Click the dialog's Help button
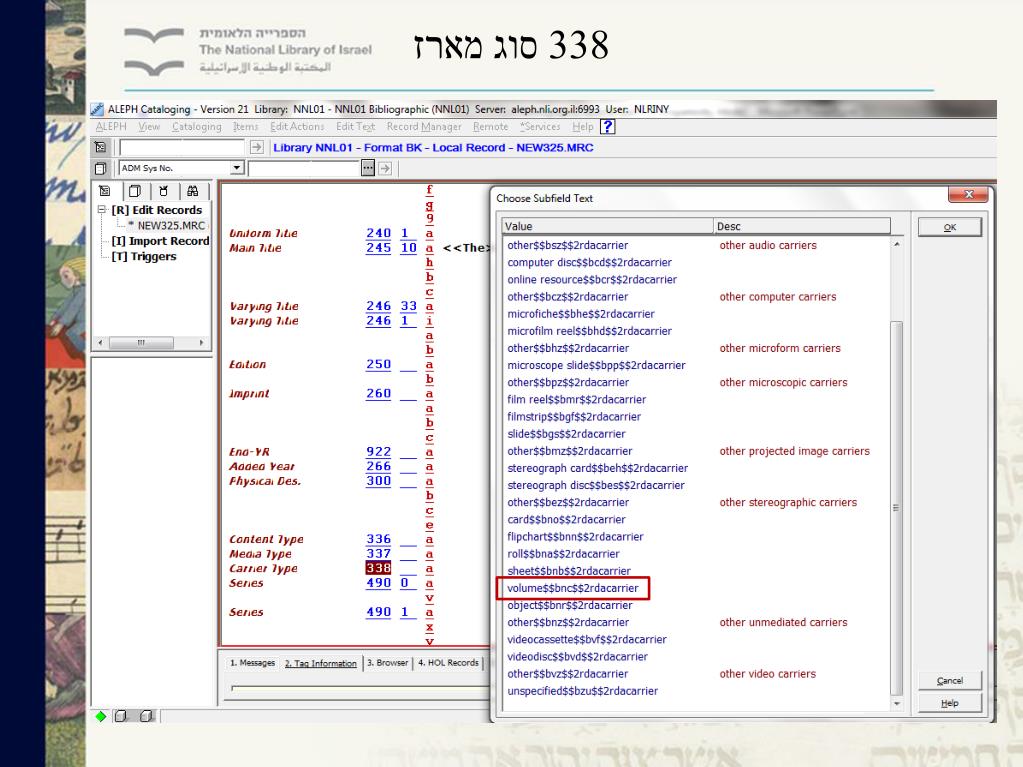This screenshot has width=1023, height=767. (x=949, y=703)
